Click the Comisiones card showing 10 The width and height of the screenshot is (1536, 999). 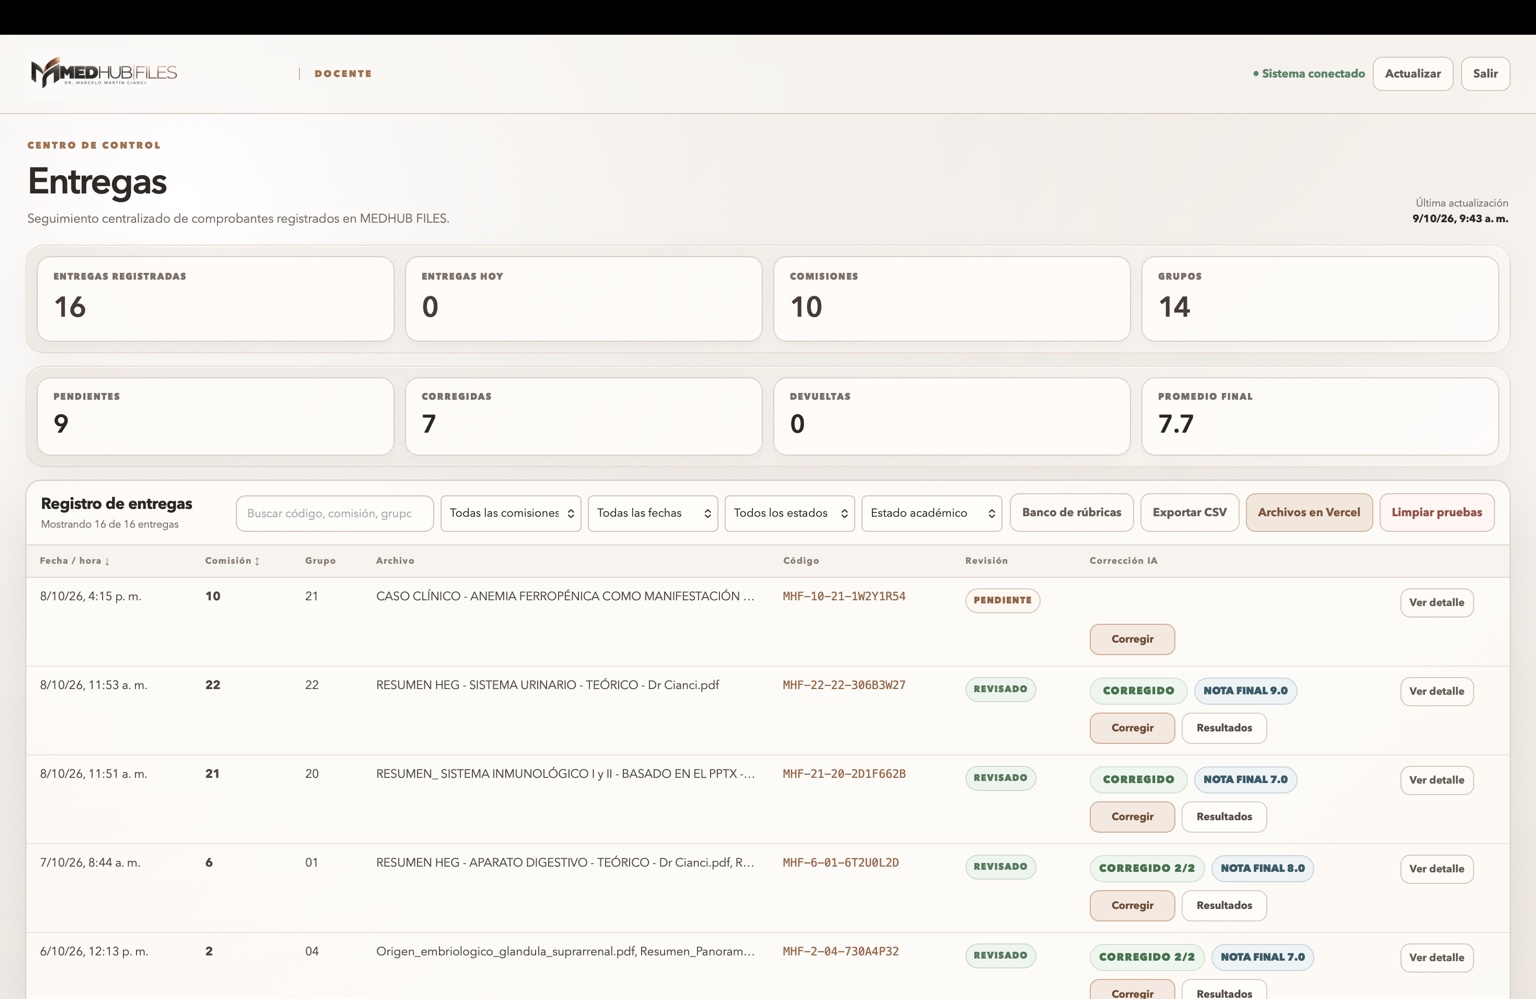[x=952, y=299]
